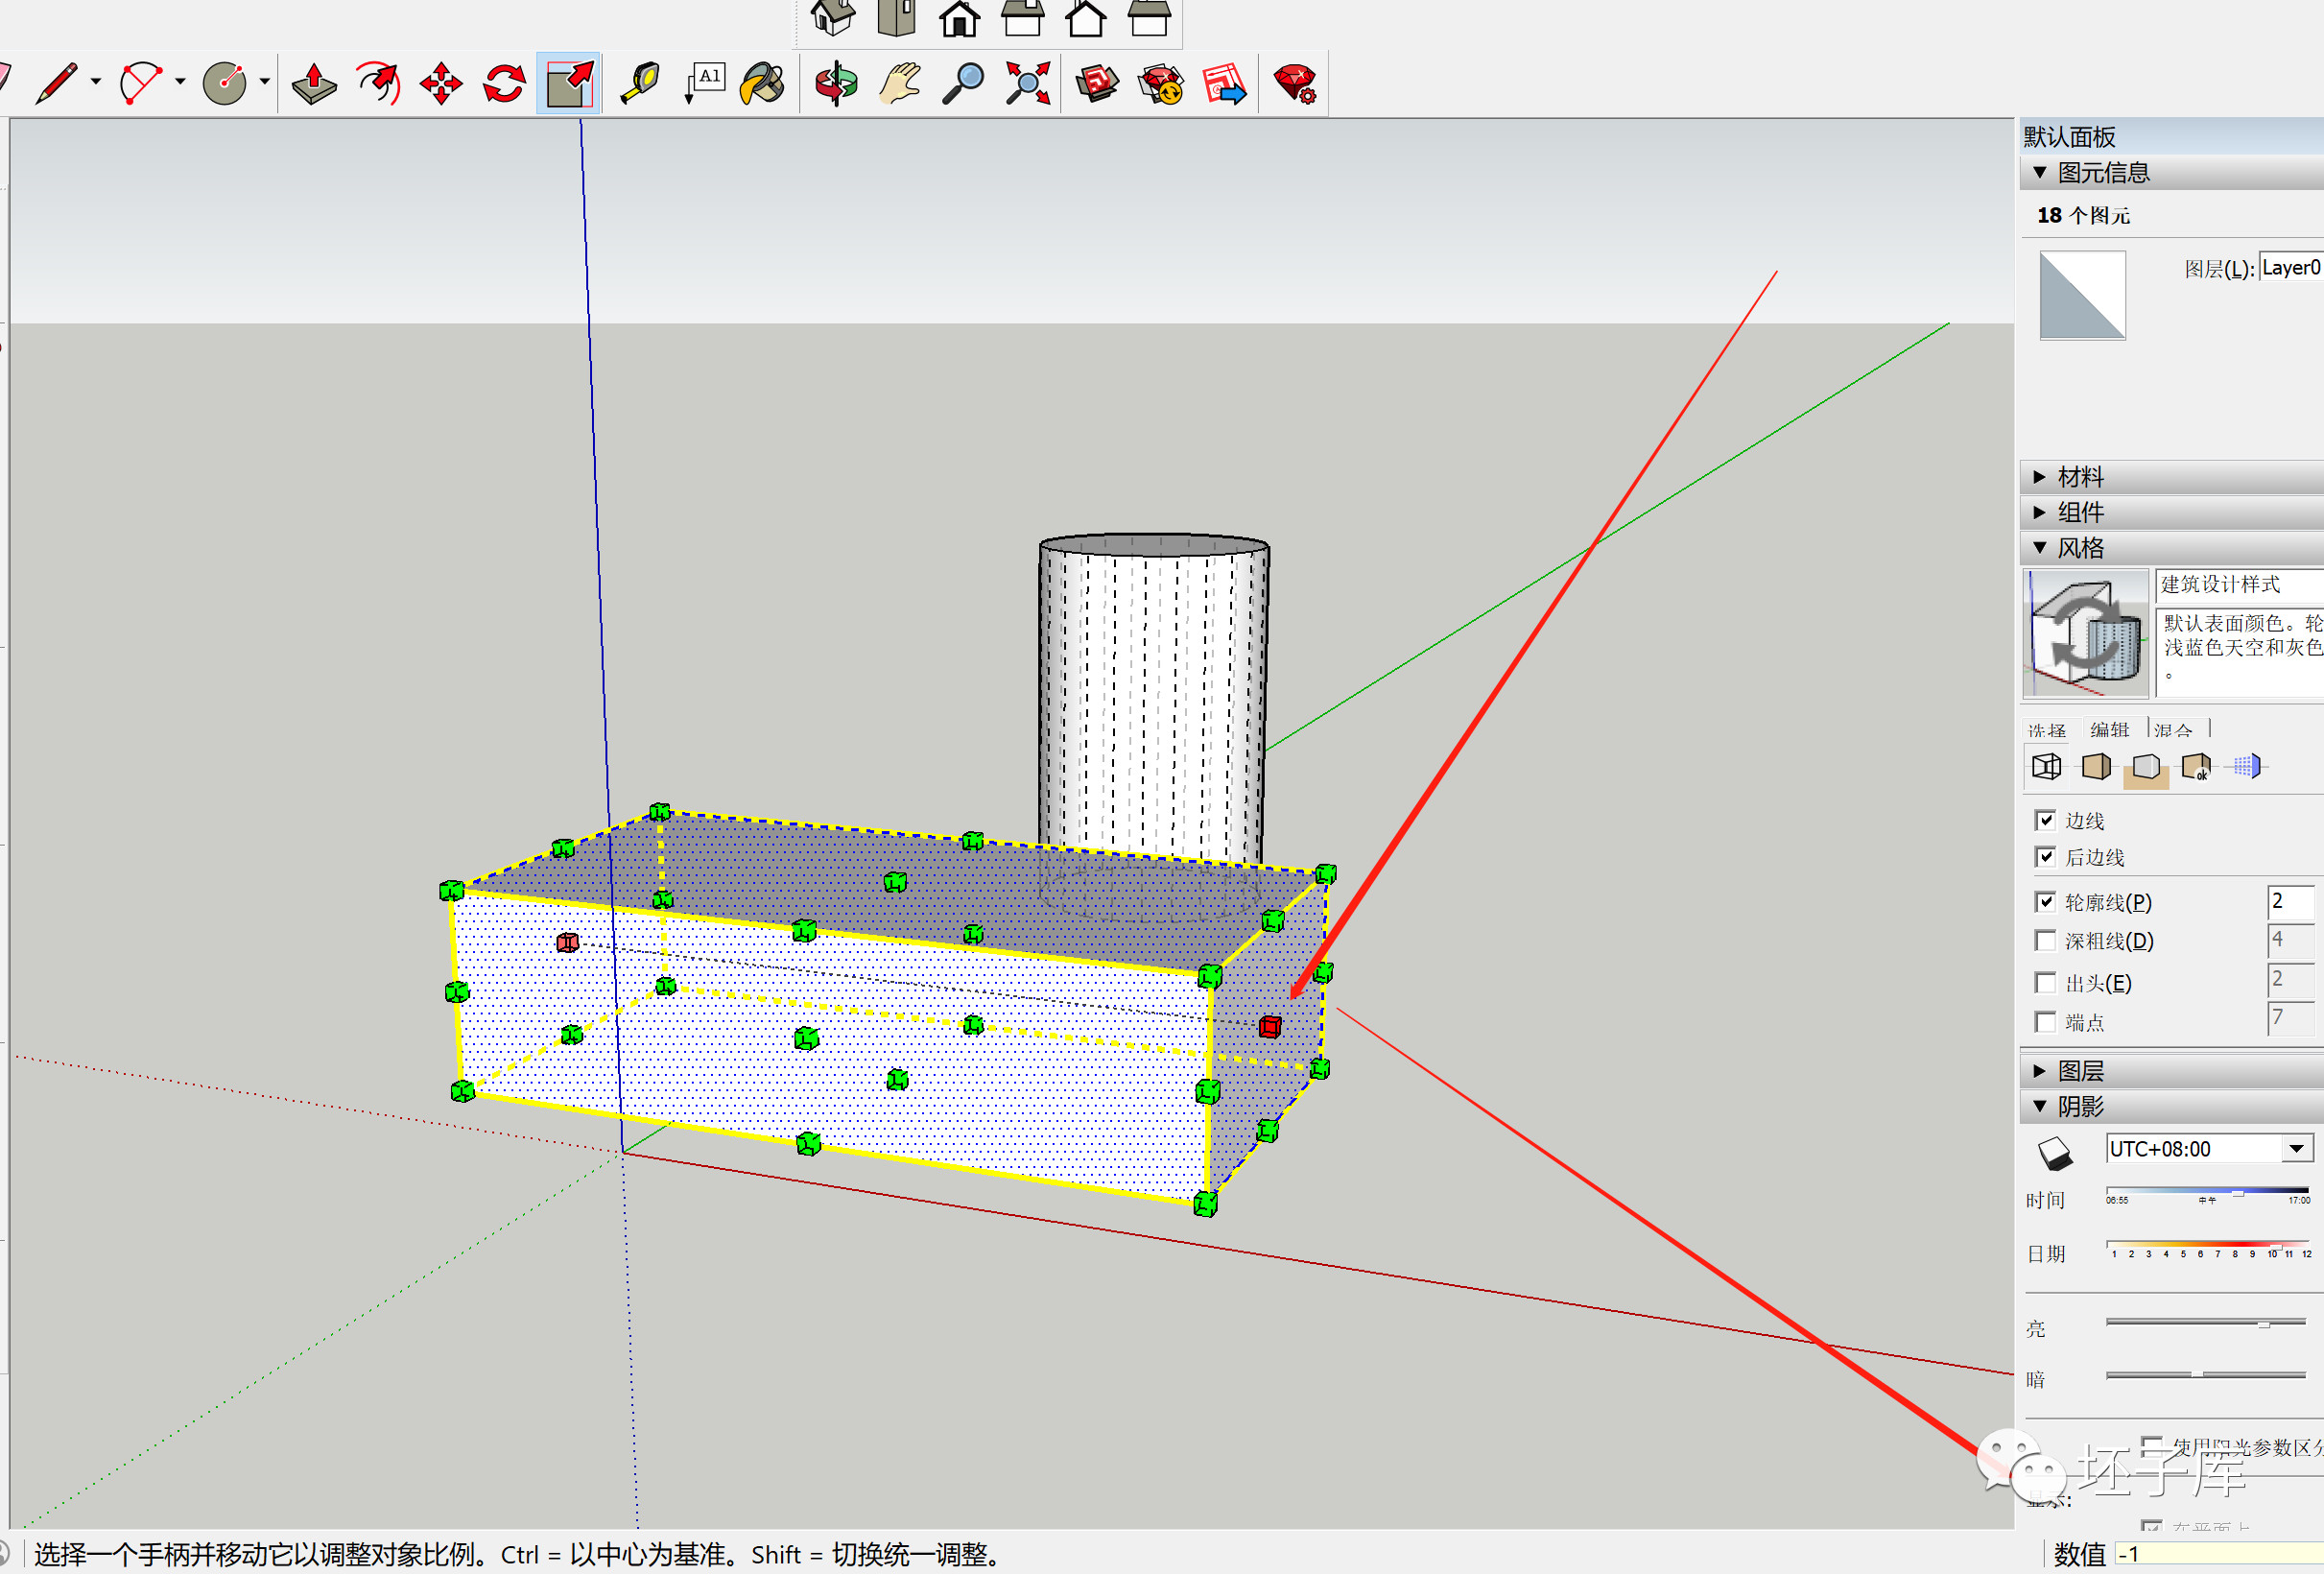Toggle the 边线 edges checkbox
2324x1574 pixels.
[x=2045, y=820]
